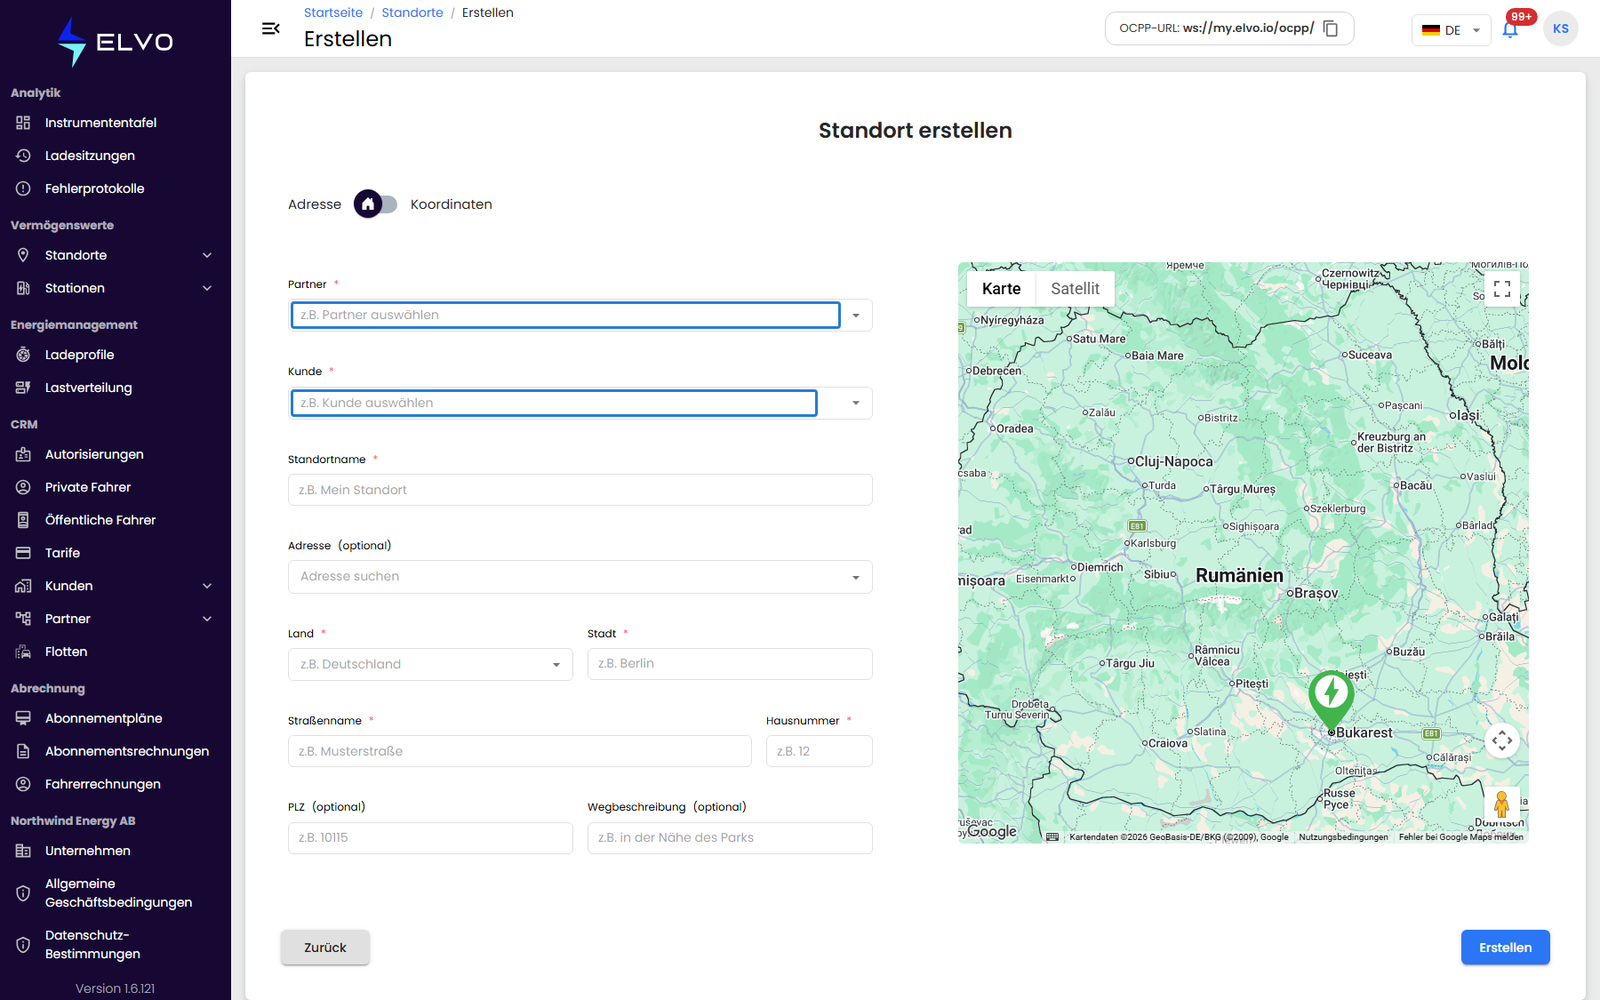Go to Standorte breadcrumb link
1600x1000 pixels.
click(x=412, y=13)
